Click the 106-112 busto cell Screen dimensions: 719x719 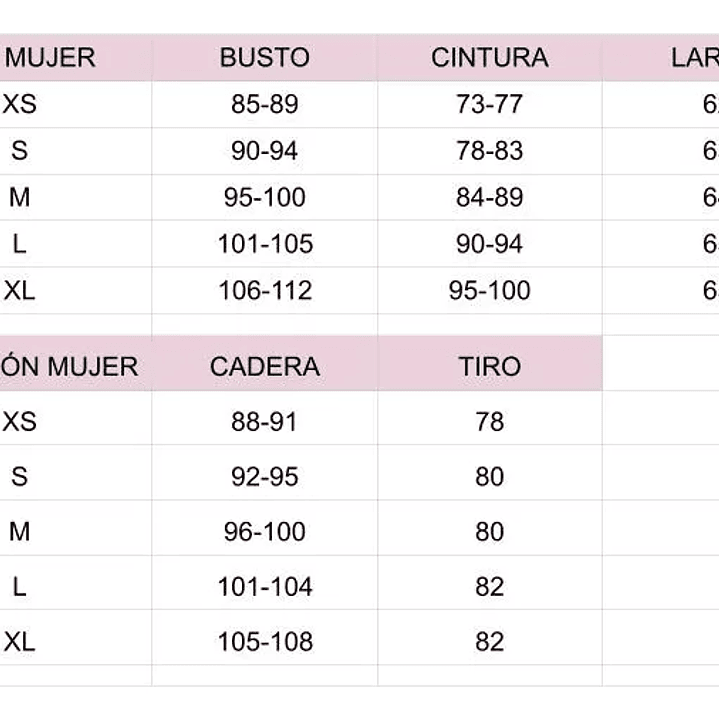[x=264, y=291]
